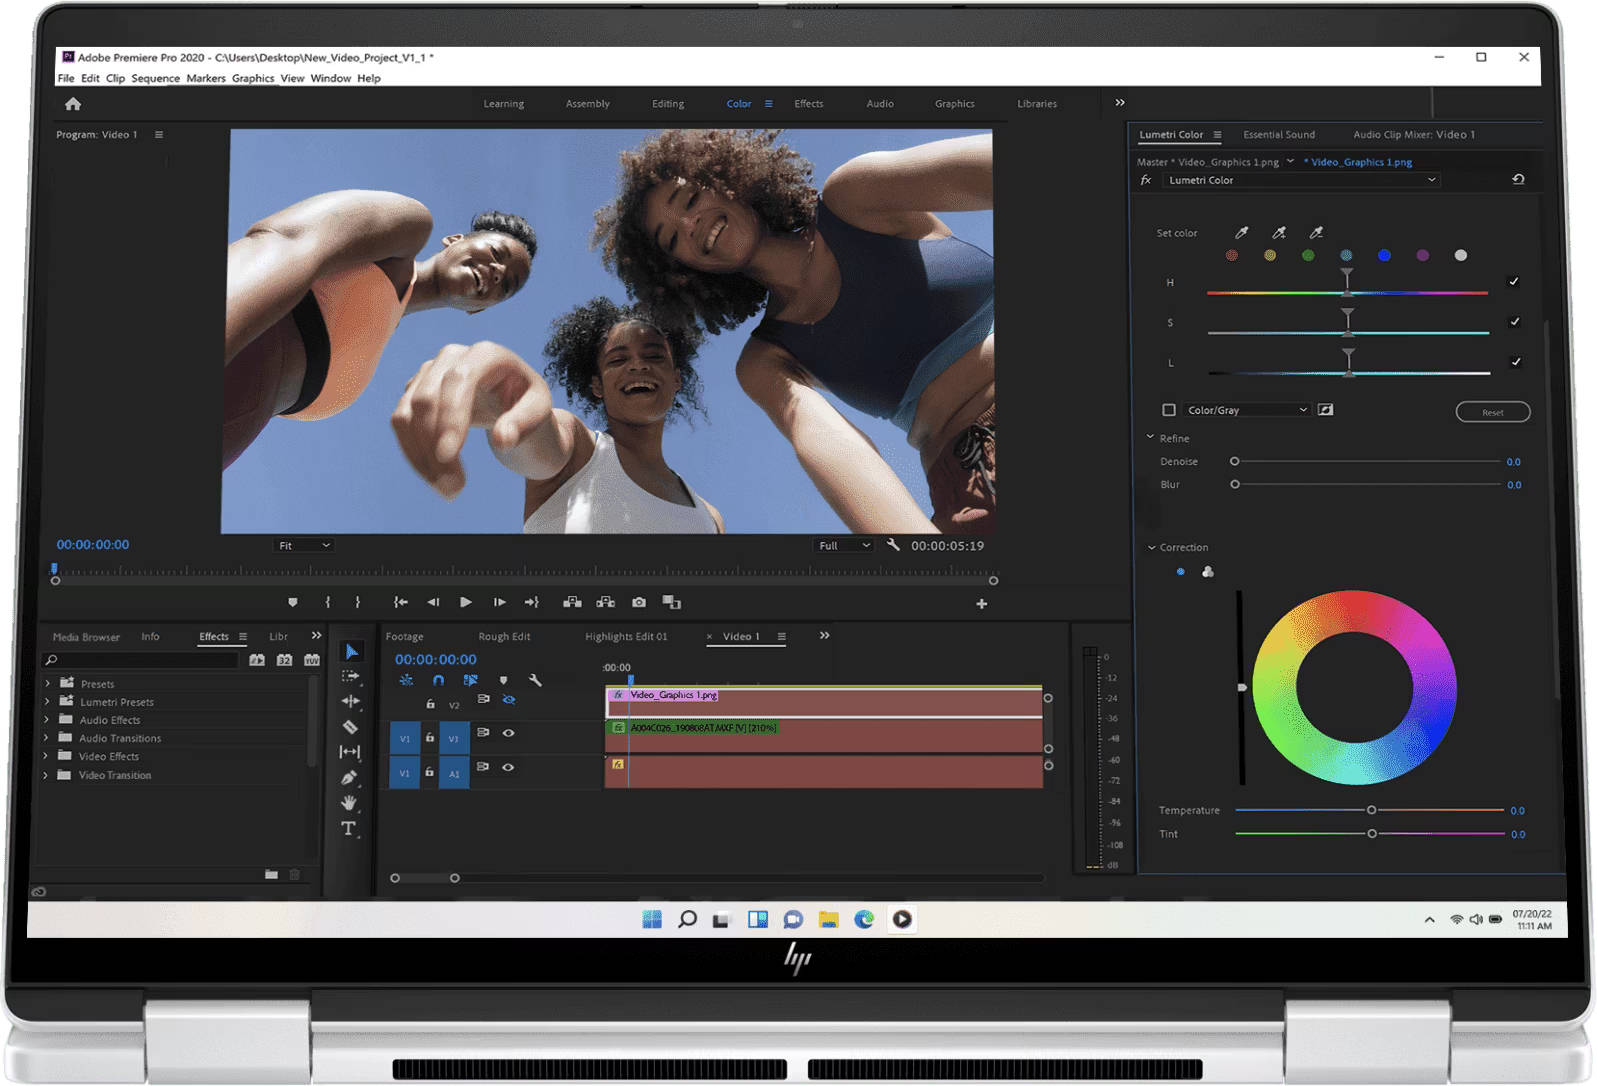Switch to the Audio workspace
The width and height of the screenshot is (1597, 1086).
(x=880, y=104)
